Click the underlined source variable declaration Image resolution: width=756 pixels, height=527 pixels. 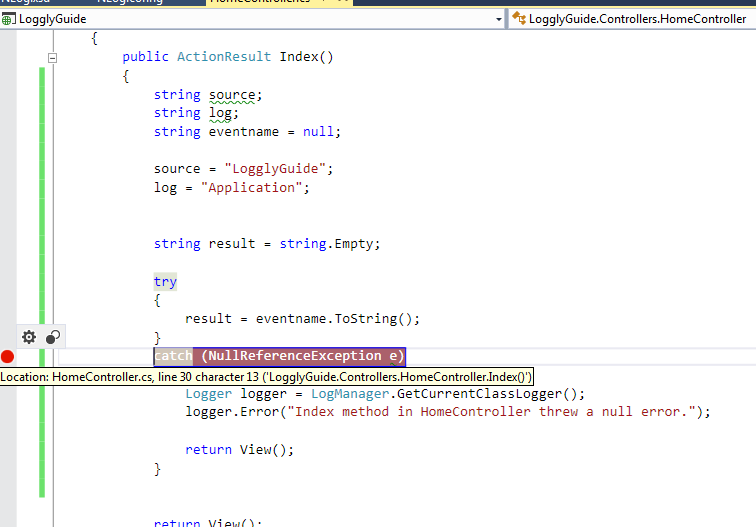(233, 95)
